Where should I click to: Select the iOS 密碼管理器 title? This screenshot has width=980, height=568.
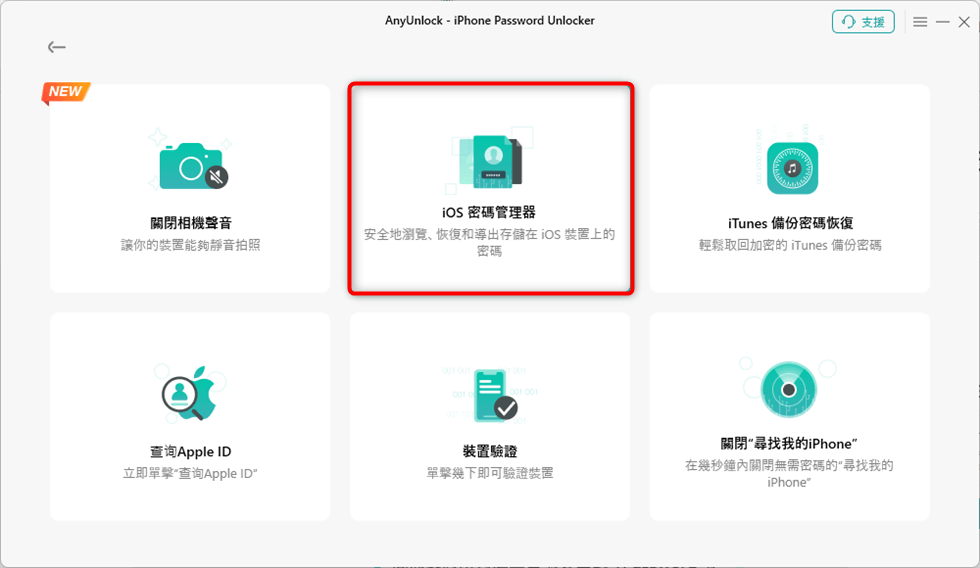click(x=489, y=212)
